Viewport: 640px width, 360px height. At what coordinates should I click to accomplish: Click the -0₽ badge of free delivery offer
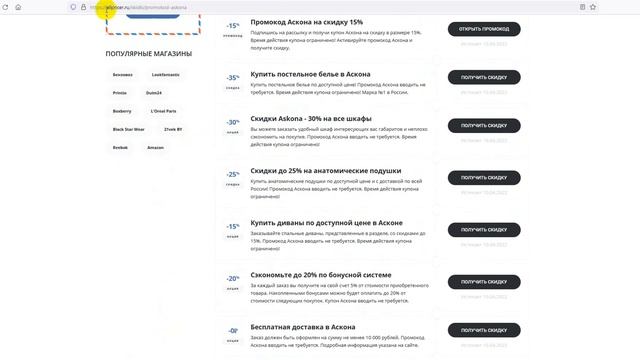(x=233, y=331)
